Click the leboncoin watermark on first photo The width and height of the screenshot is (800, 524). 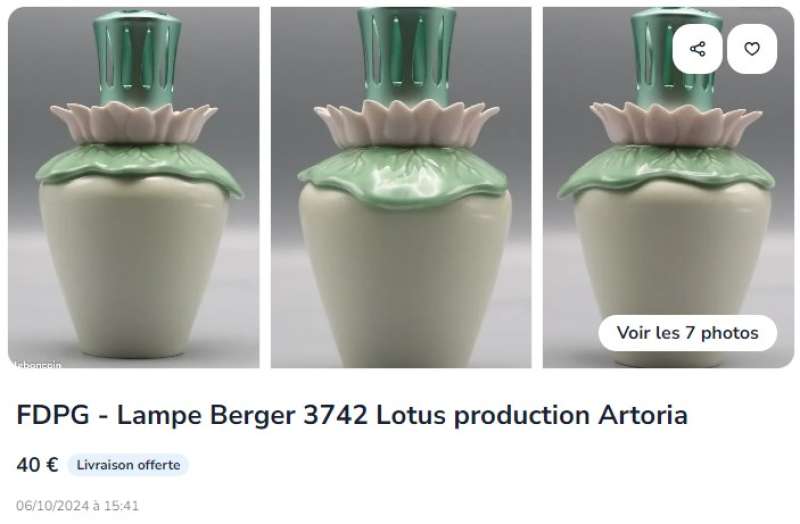tap(37, 364)
